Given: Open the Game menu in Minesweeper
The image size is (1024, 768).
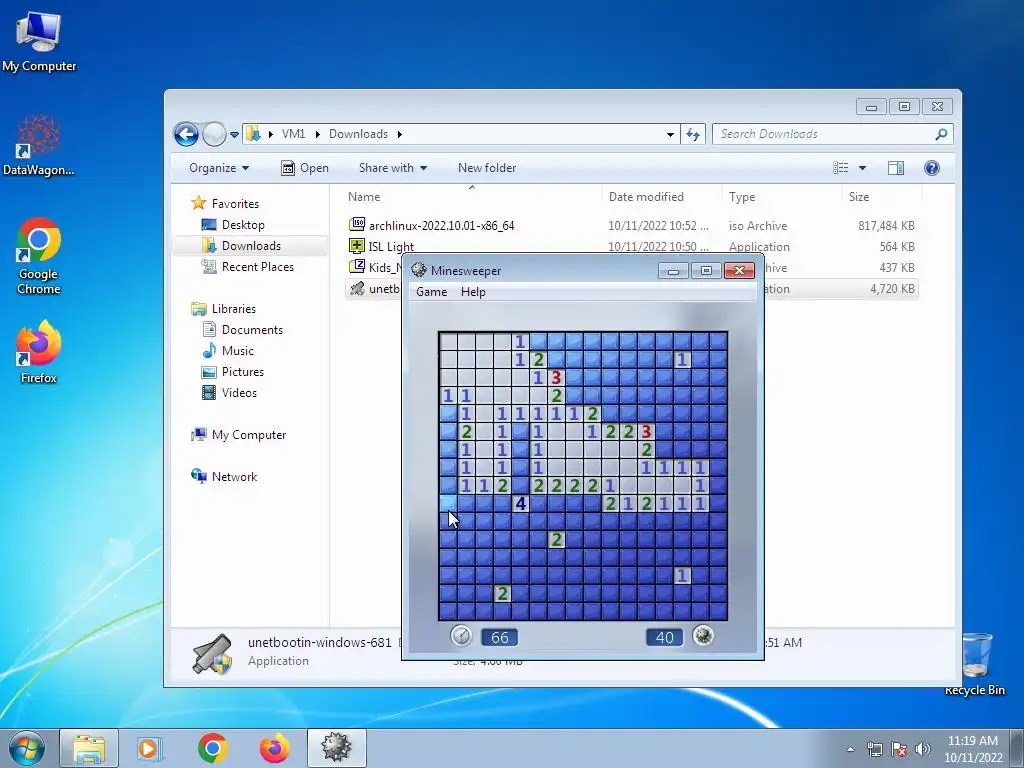Looking at the screenshot, I should (431, 292).
